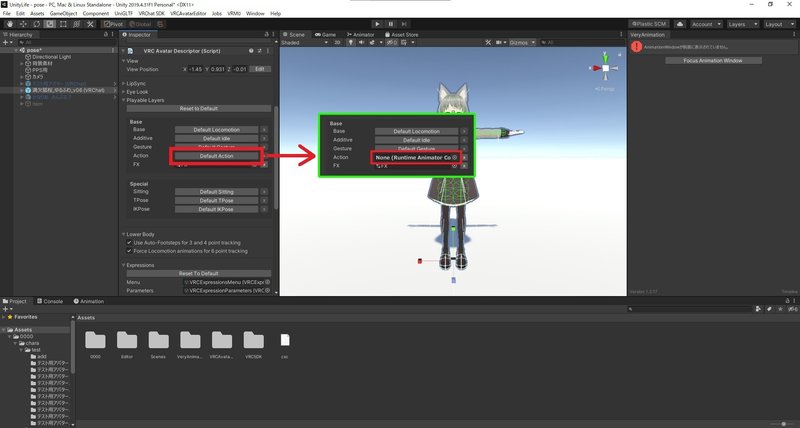Click the add plus in Project panel
Viewport: 800px width, 428px height.
(6, 309)
